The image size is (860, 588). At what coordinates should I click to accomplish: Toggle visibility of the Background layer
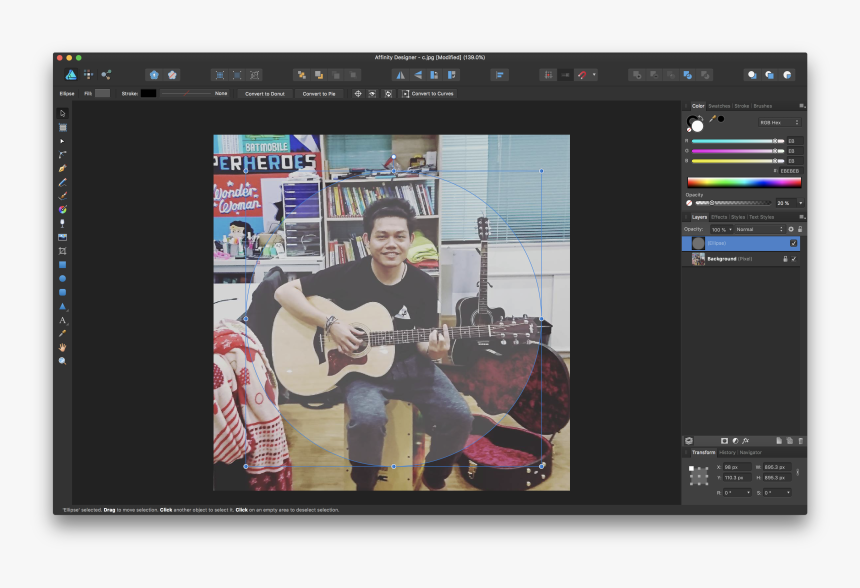point(794,258)
